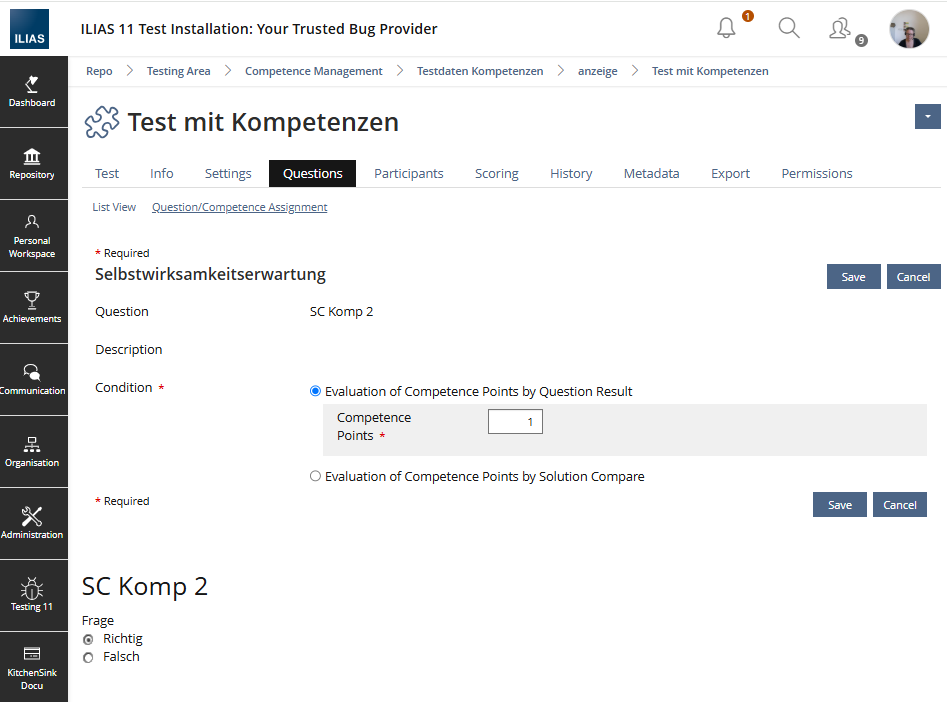
Task: Click the Competence Points input field
Action: coord(515,422)
